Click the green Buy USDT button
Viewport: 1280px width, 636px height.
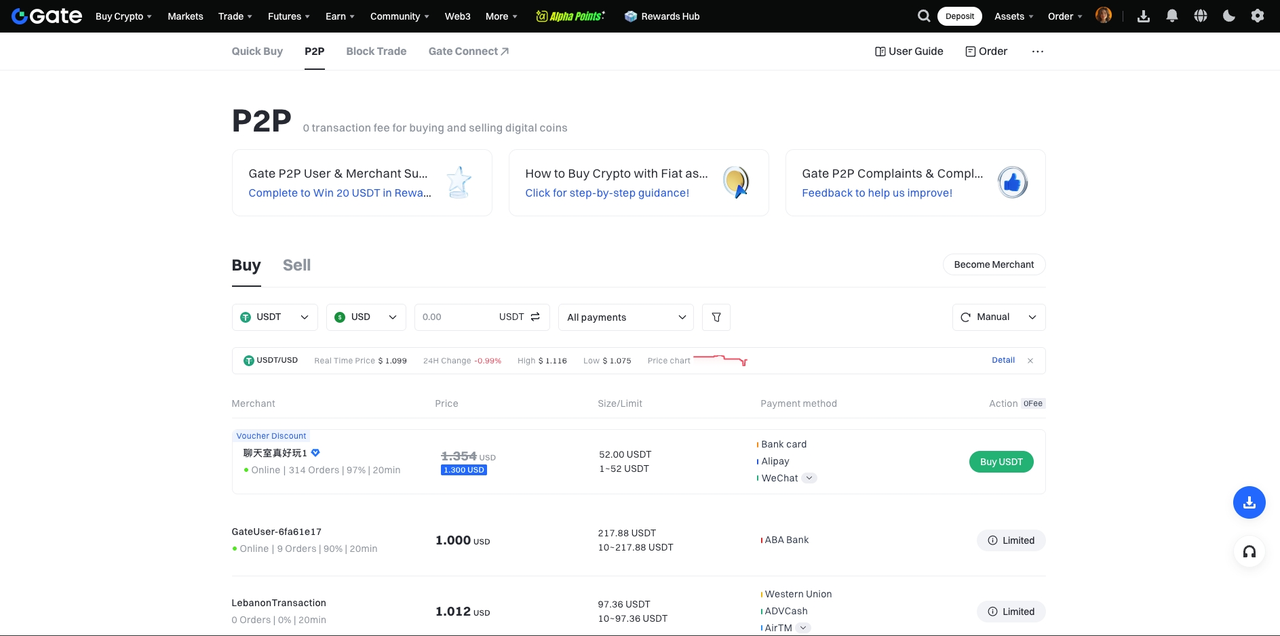point(1001,462)
